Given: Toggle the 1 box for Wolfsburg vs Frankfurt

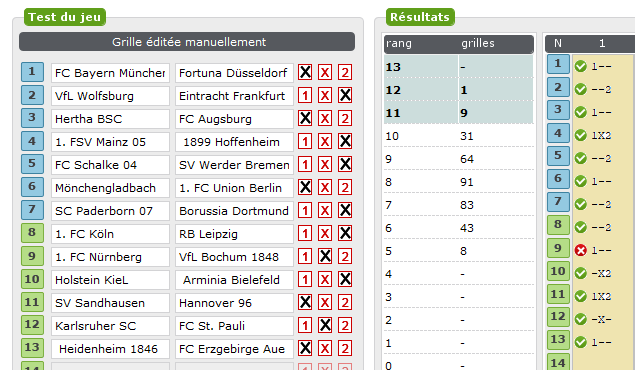Looking at the screenshot, I should click(305, 96).
